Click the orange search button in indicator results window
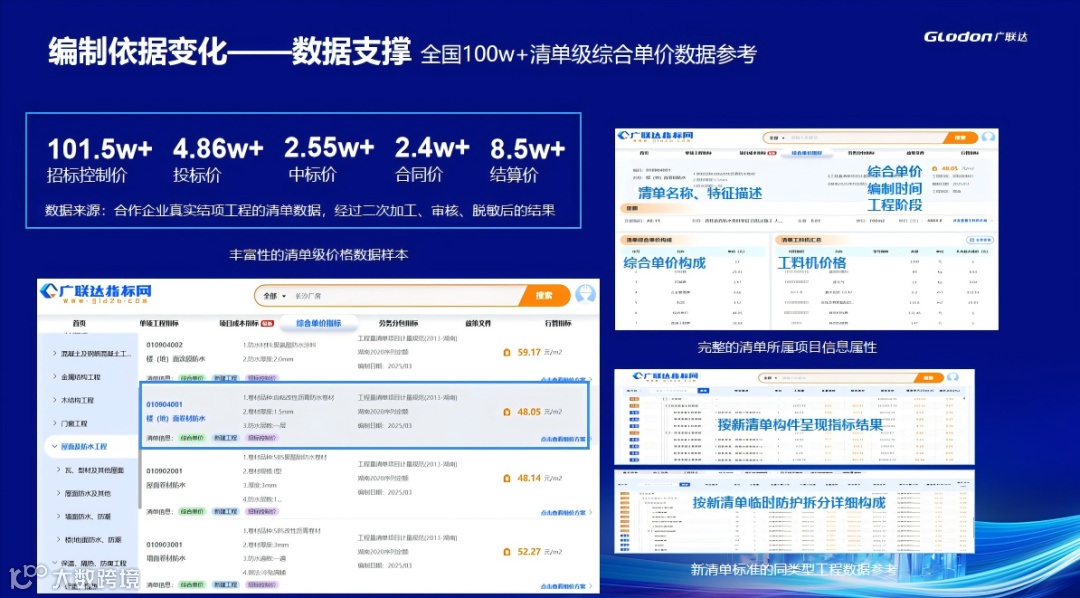This screenshot has width=1080, height=598. click(x=928, y=378)
